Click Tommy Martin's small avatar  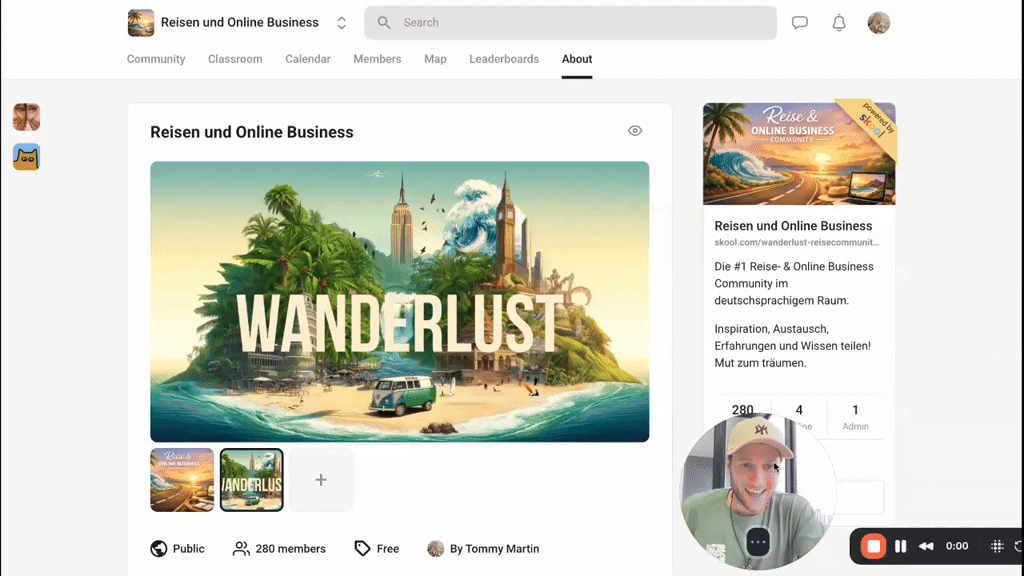436,549
